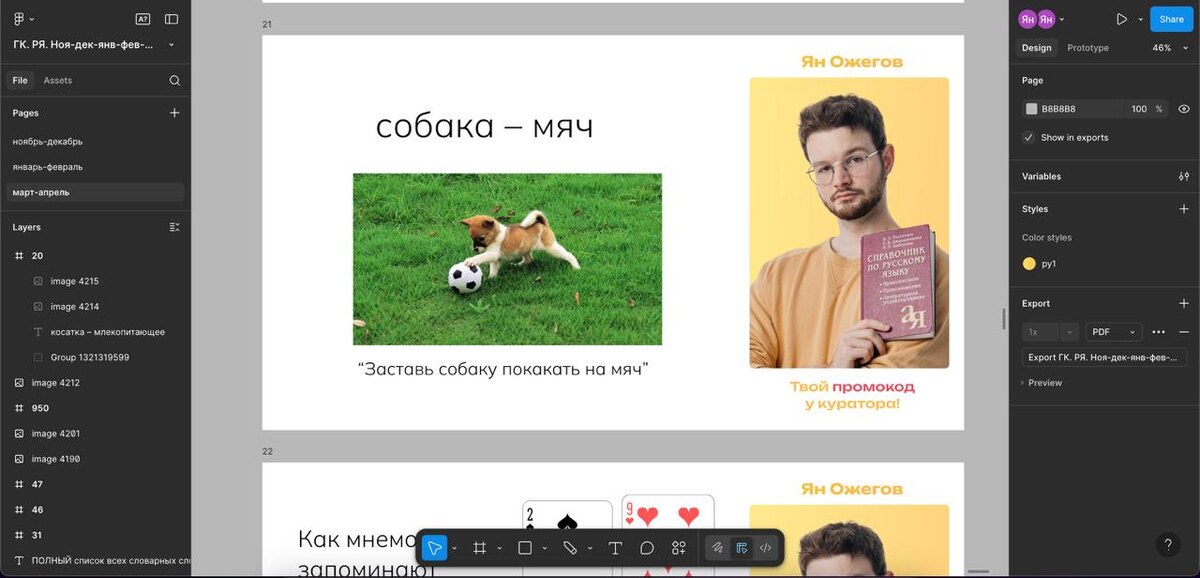Open the Figma main menu logo
This screenshot has width=1200, height=578.
(18, 19)
